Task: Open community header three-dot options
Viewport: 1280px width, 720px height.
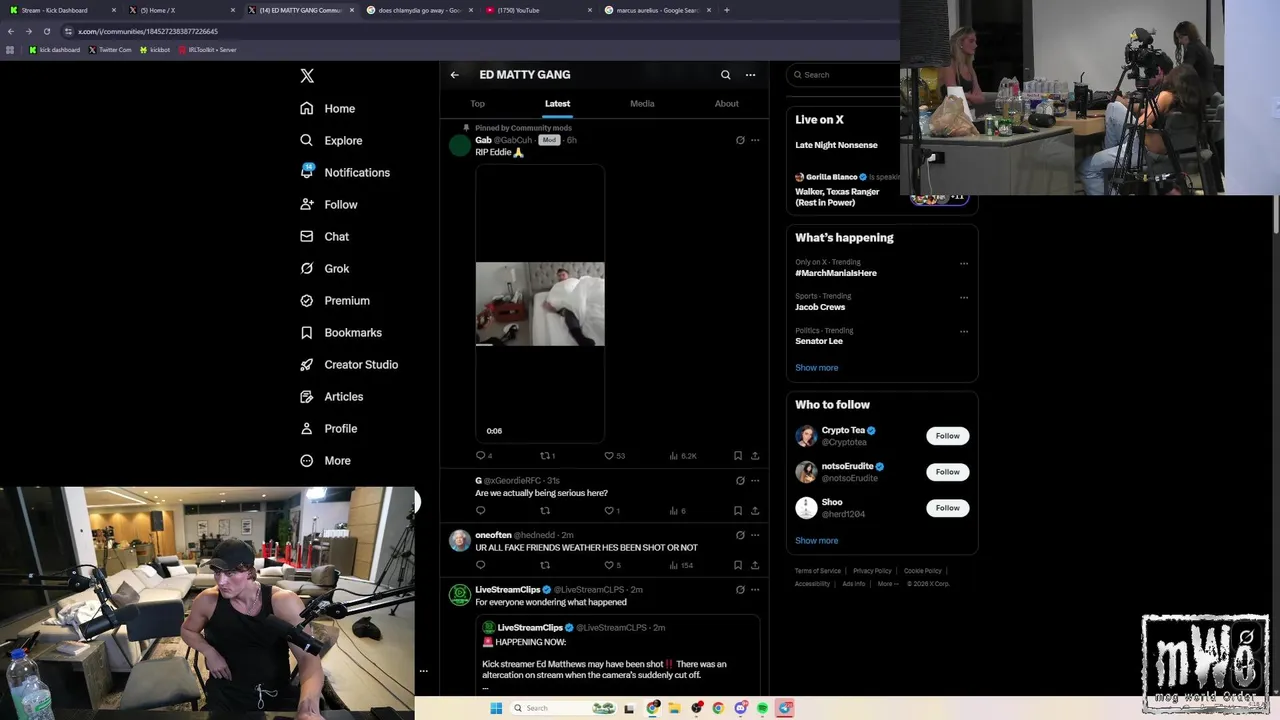Action: tap(750, 75)
